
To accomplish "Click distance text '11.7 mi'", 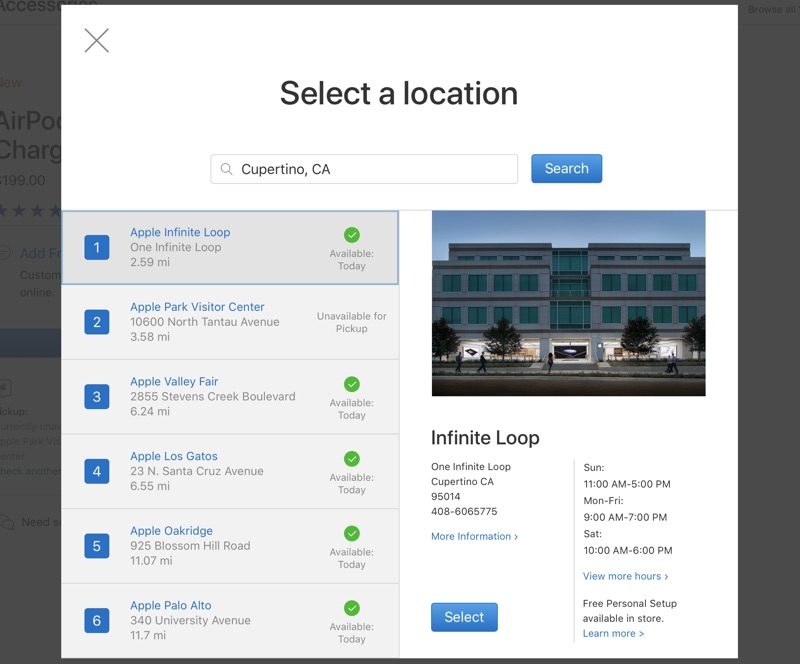I will tap(148, 635).
